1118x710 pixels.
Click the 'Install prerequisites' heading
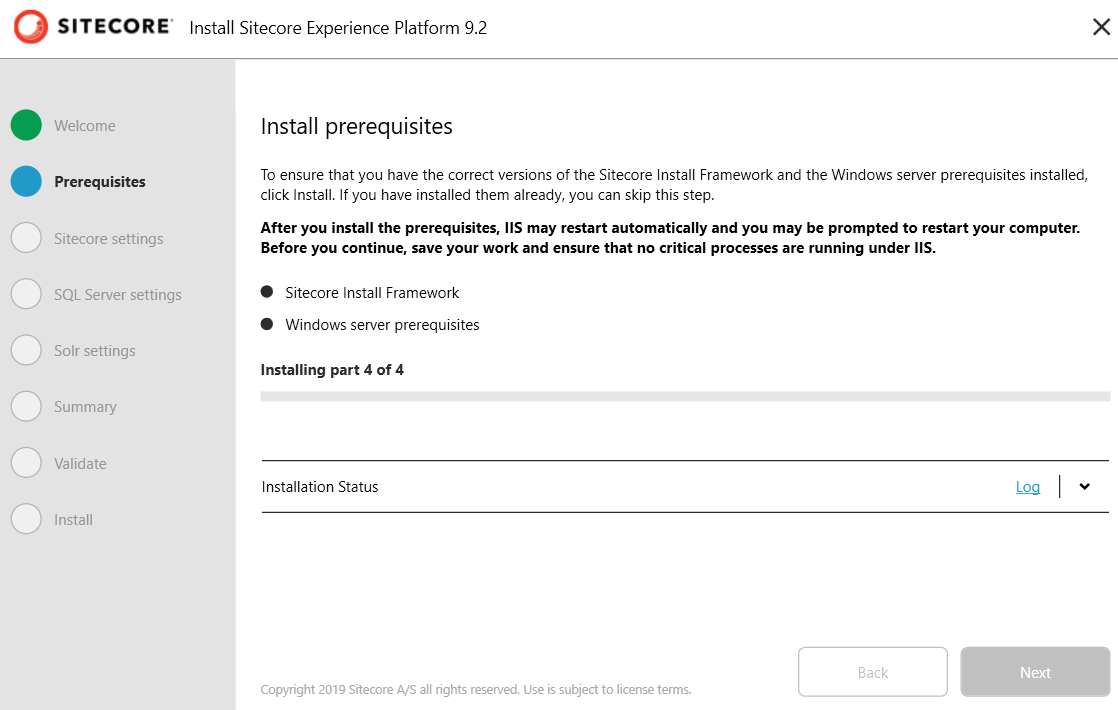357,126
